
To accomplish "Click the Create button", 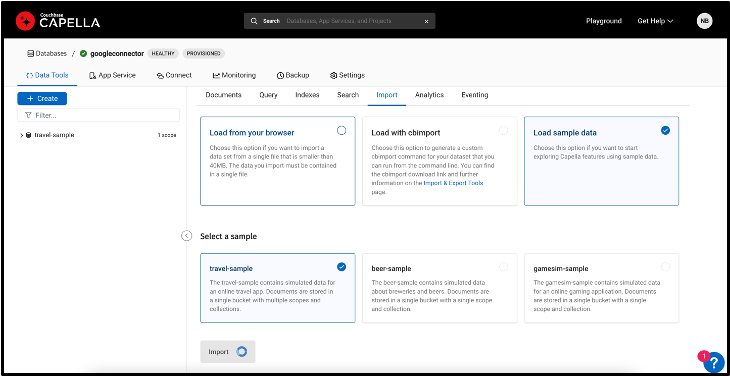I will (x=42, y=99).
